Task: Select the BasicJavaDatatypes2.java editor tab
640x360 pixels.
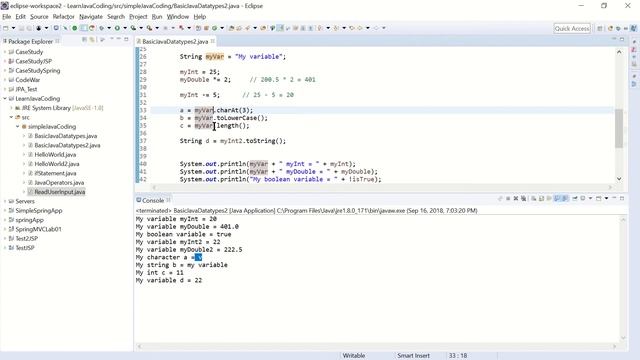Action: [175, 42]
